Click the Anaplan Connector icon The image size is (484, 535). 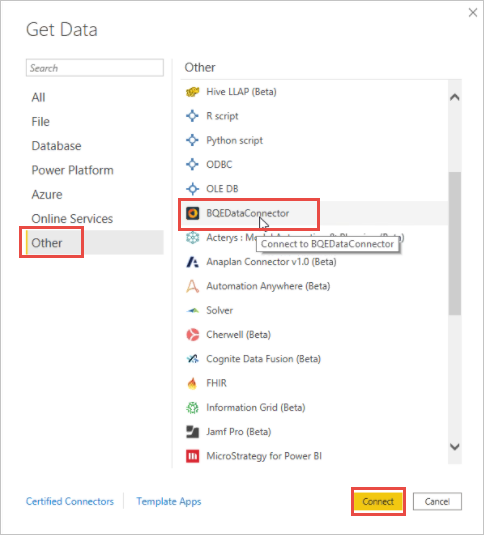pyautogui.click(x=192, y=262)
